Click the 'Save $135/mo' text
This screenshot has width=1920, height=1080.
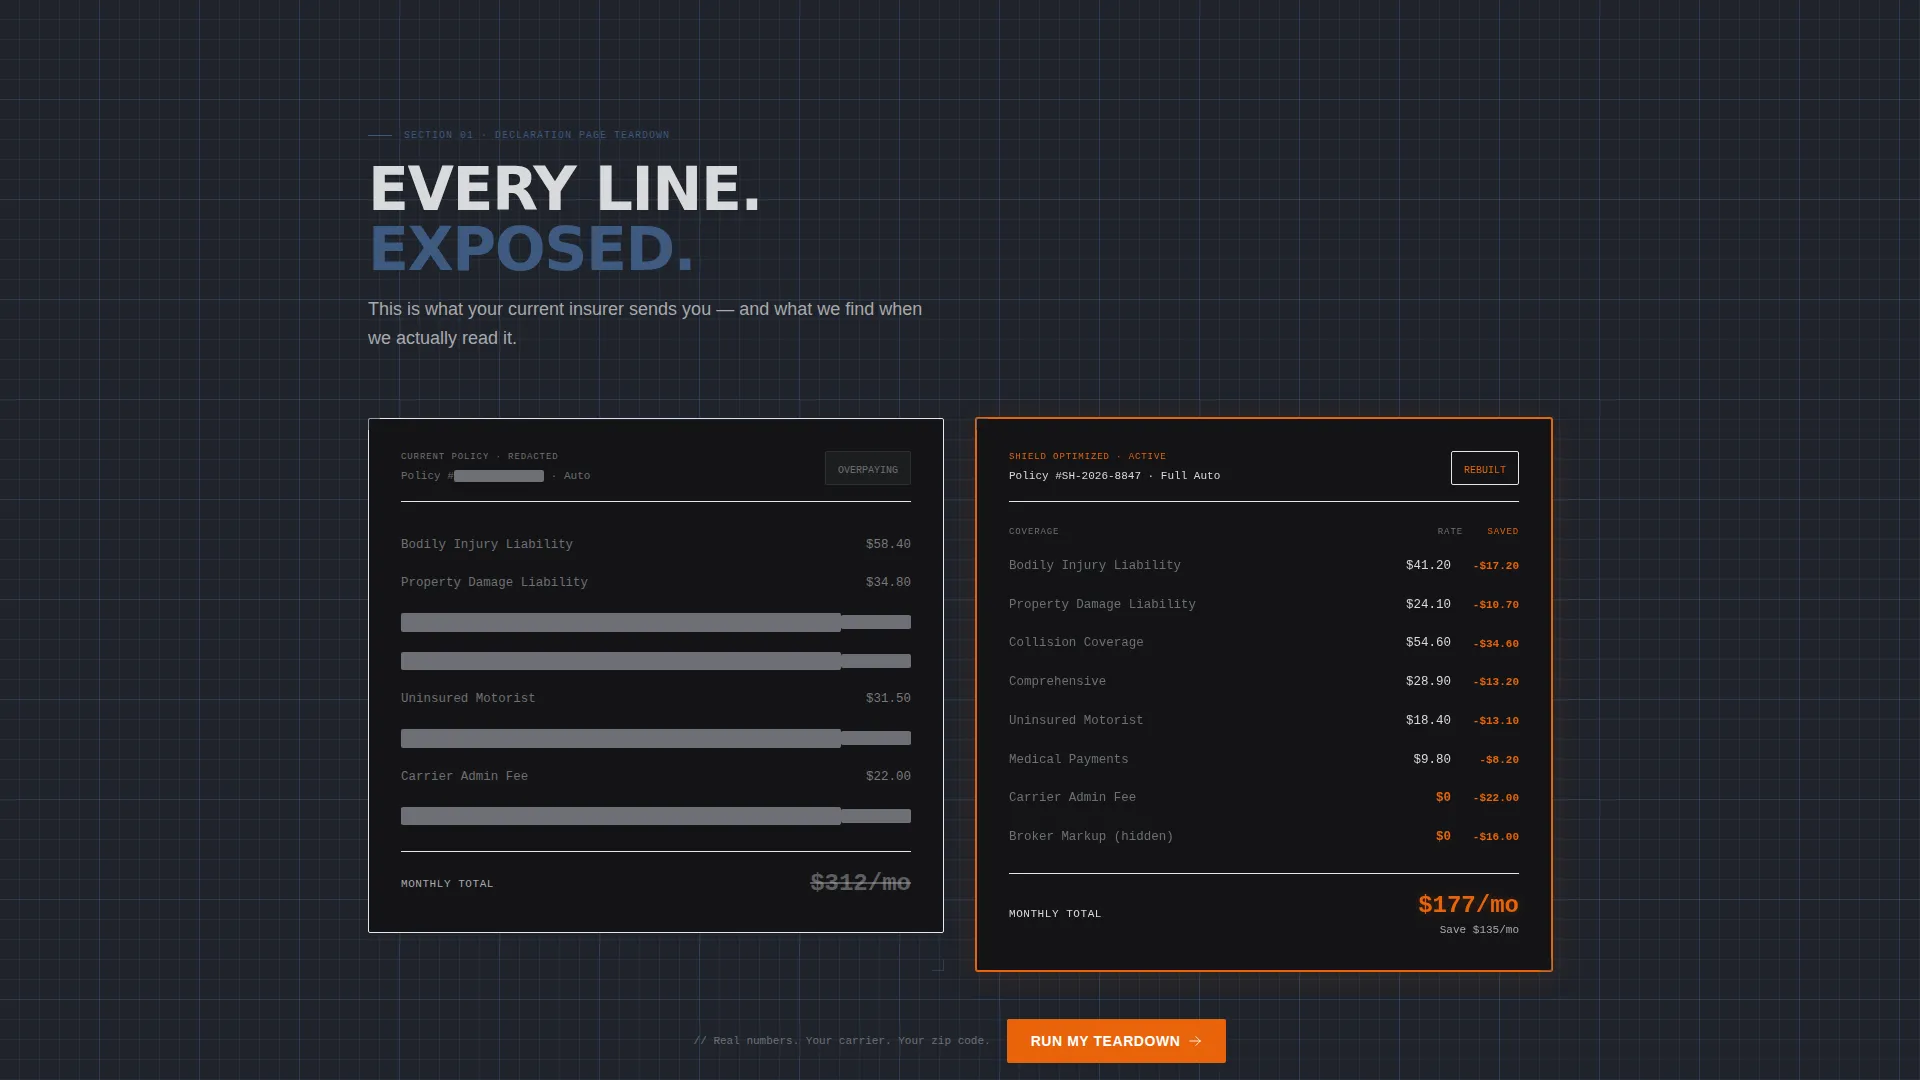(1479, 930)
